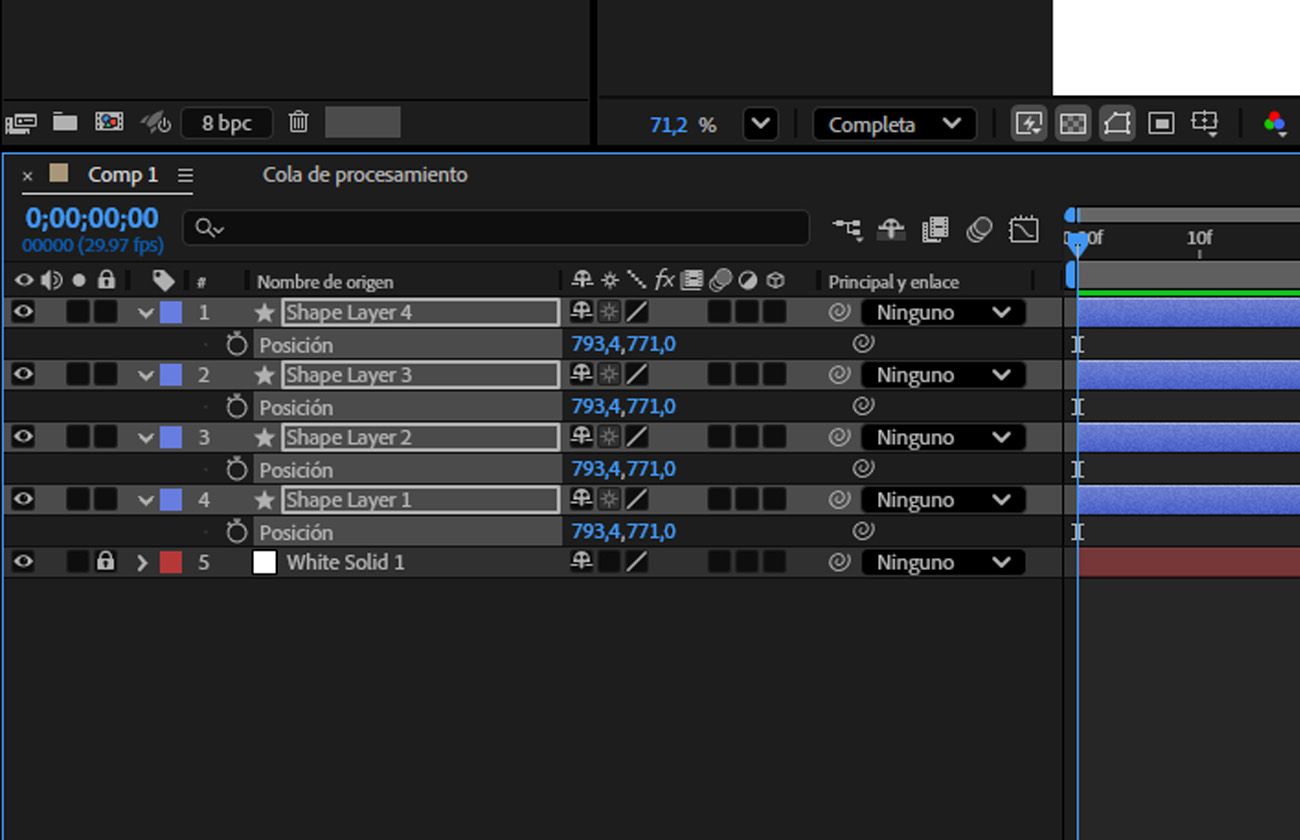Toggle the Posición stopwatch of Shape Layer 1
1300x840 pixels.
(x=236, y=531)
